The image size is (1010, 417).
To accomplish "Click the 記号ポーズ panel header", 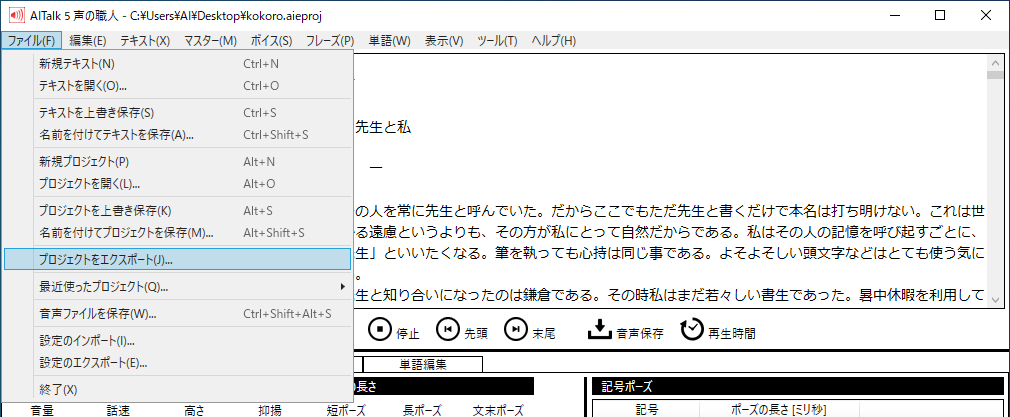I will (798, 386).
